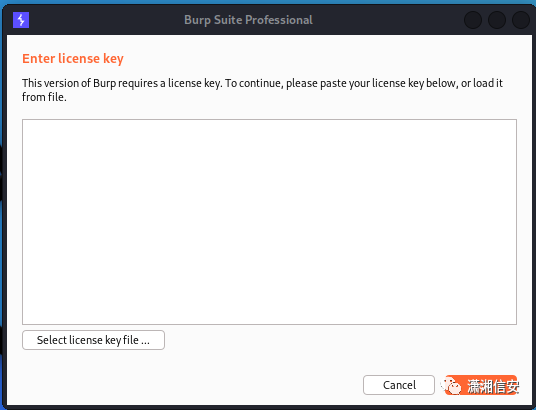Screen dimensions: 536x410
Task: Close the Burp Suite Professional dialog window
Action: click(521, 20)
